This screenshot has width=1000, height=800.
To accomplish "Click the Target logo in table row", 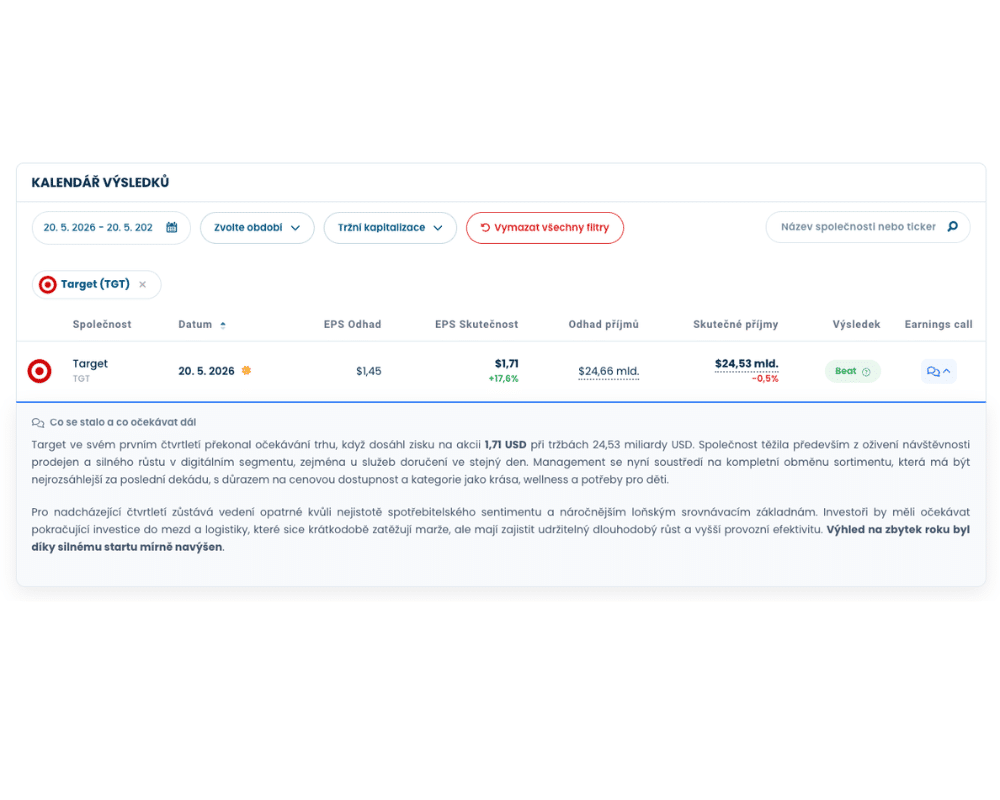I will pyautogui.click(x=40, y=371).
